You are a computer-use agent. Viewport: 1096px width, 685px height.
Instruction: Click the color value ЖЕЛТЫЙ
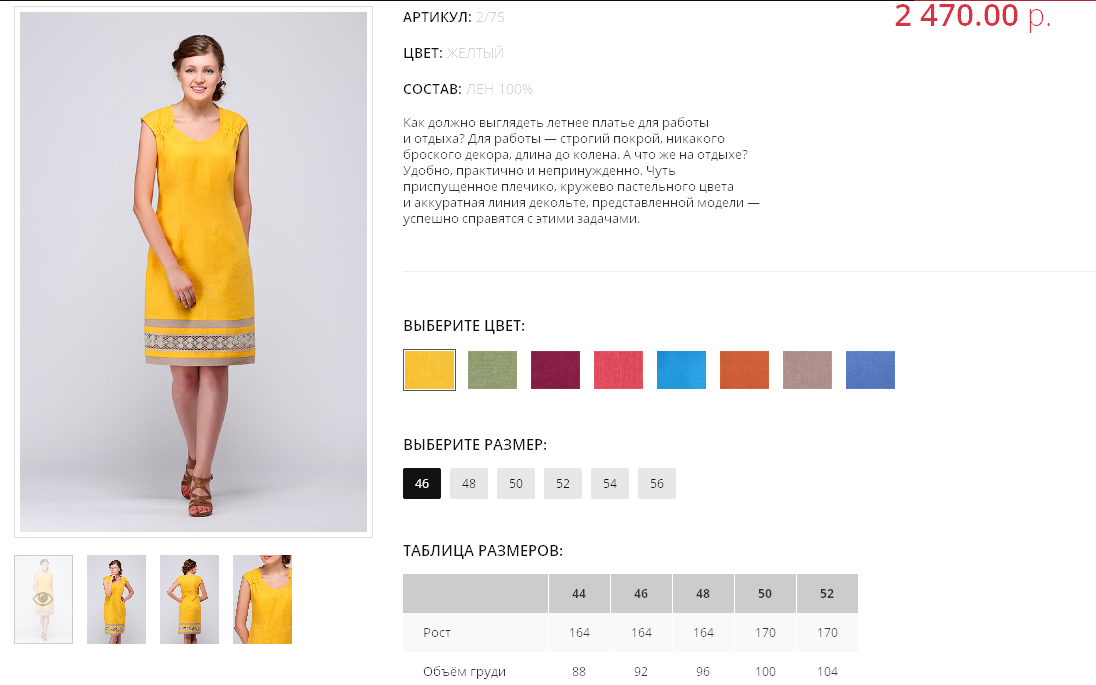click(x=475, y=53)
